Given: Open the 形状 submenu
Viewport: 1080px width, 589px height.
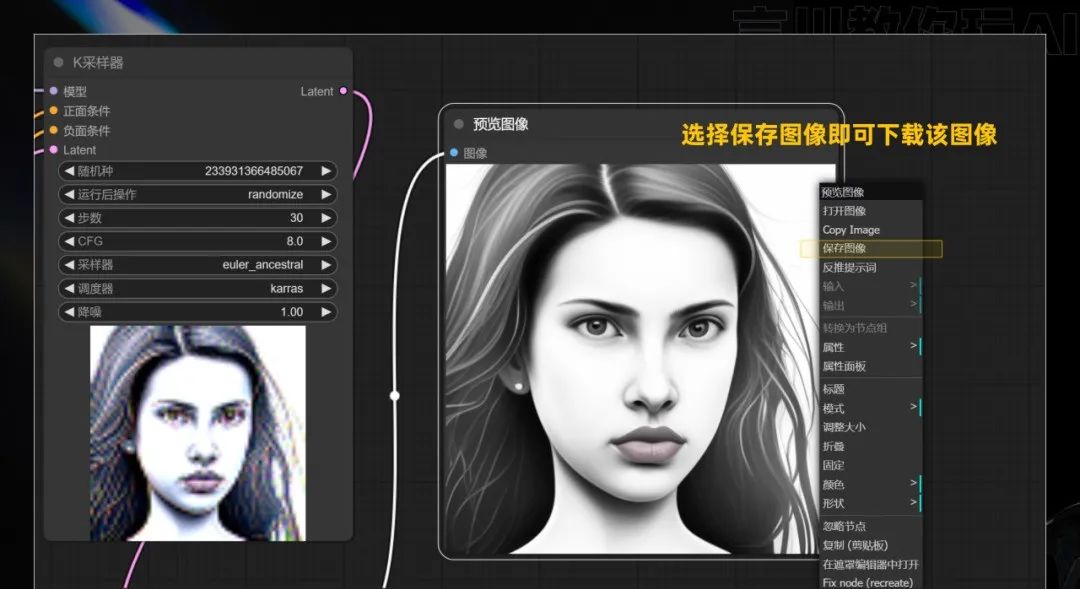Looking at the screenshot, I should [871, 503].
